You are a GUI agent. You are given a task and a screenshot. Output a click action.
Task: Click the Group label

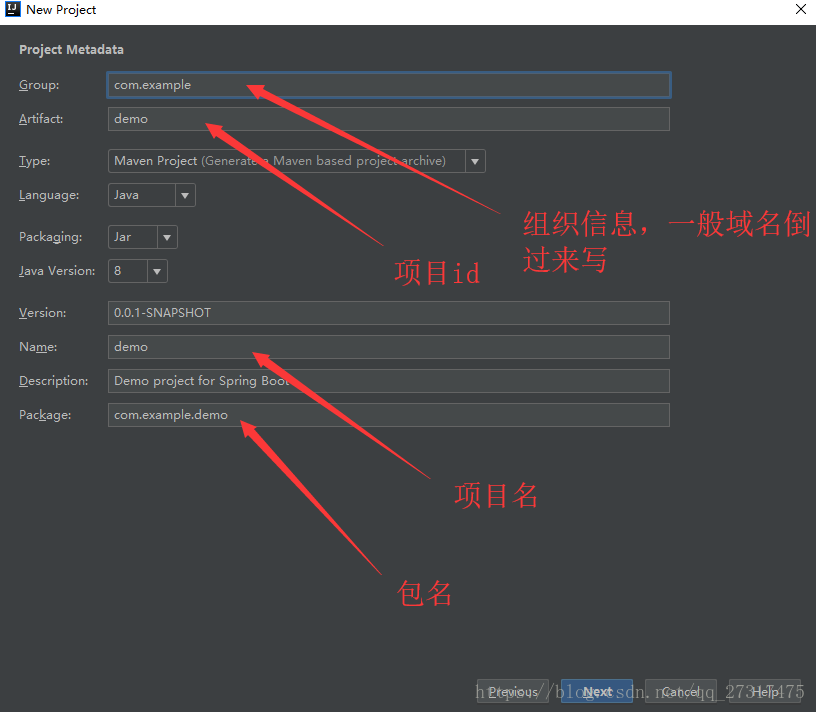point(39,85)
